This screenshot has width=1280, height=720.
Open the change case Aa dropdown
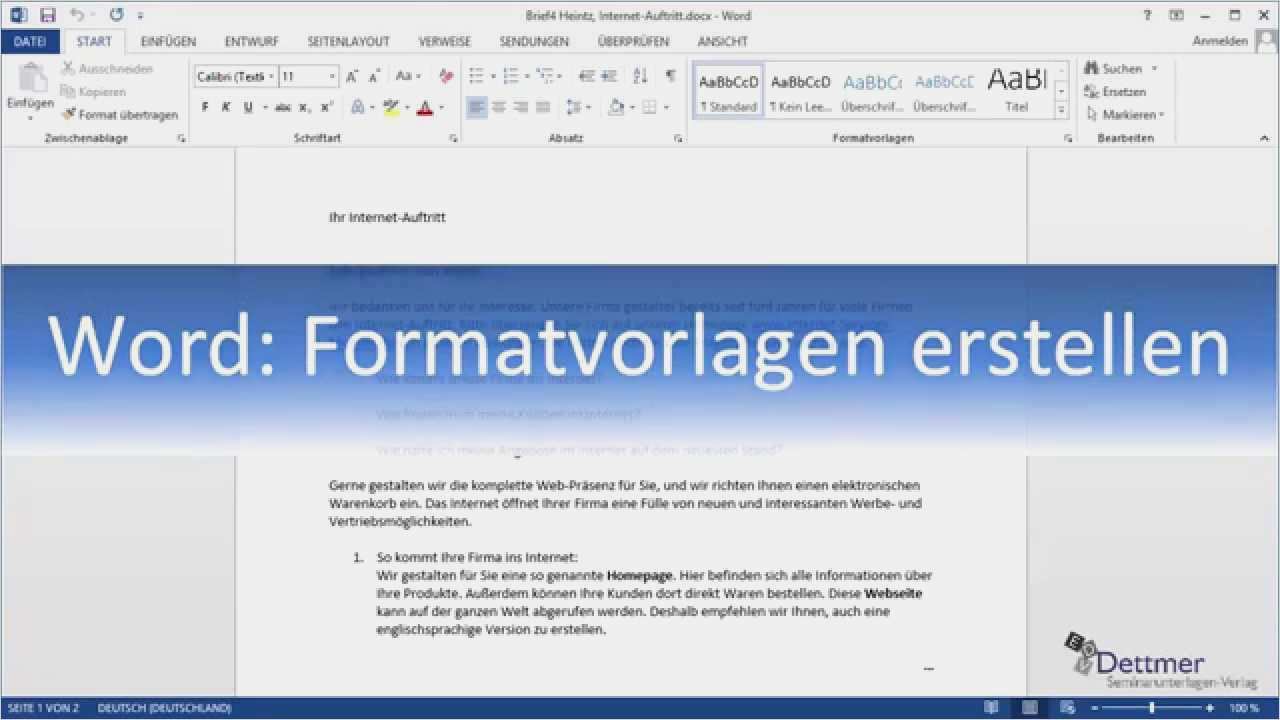[409, 77]
